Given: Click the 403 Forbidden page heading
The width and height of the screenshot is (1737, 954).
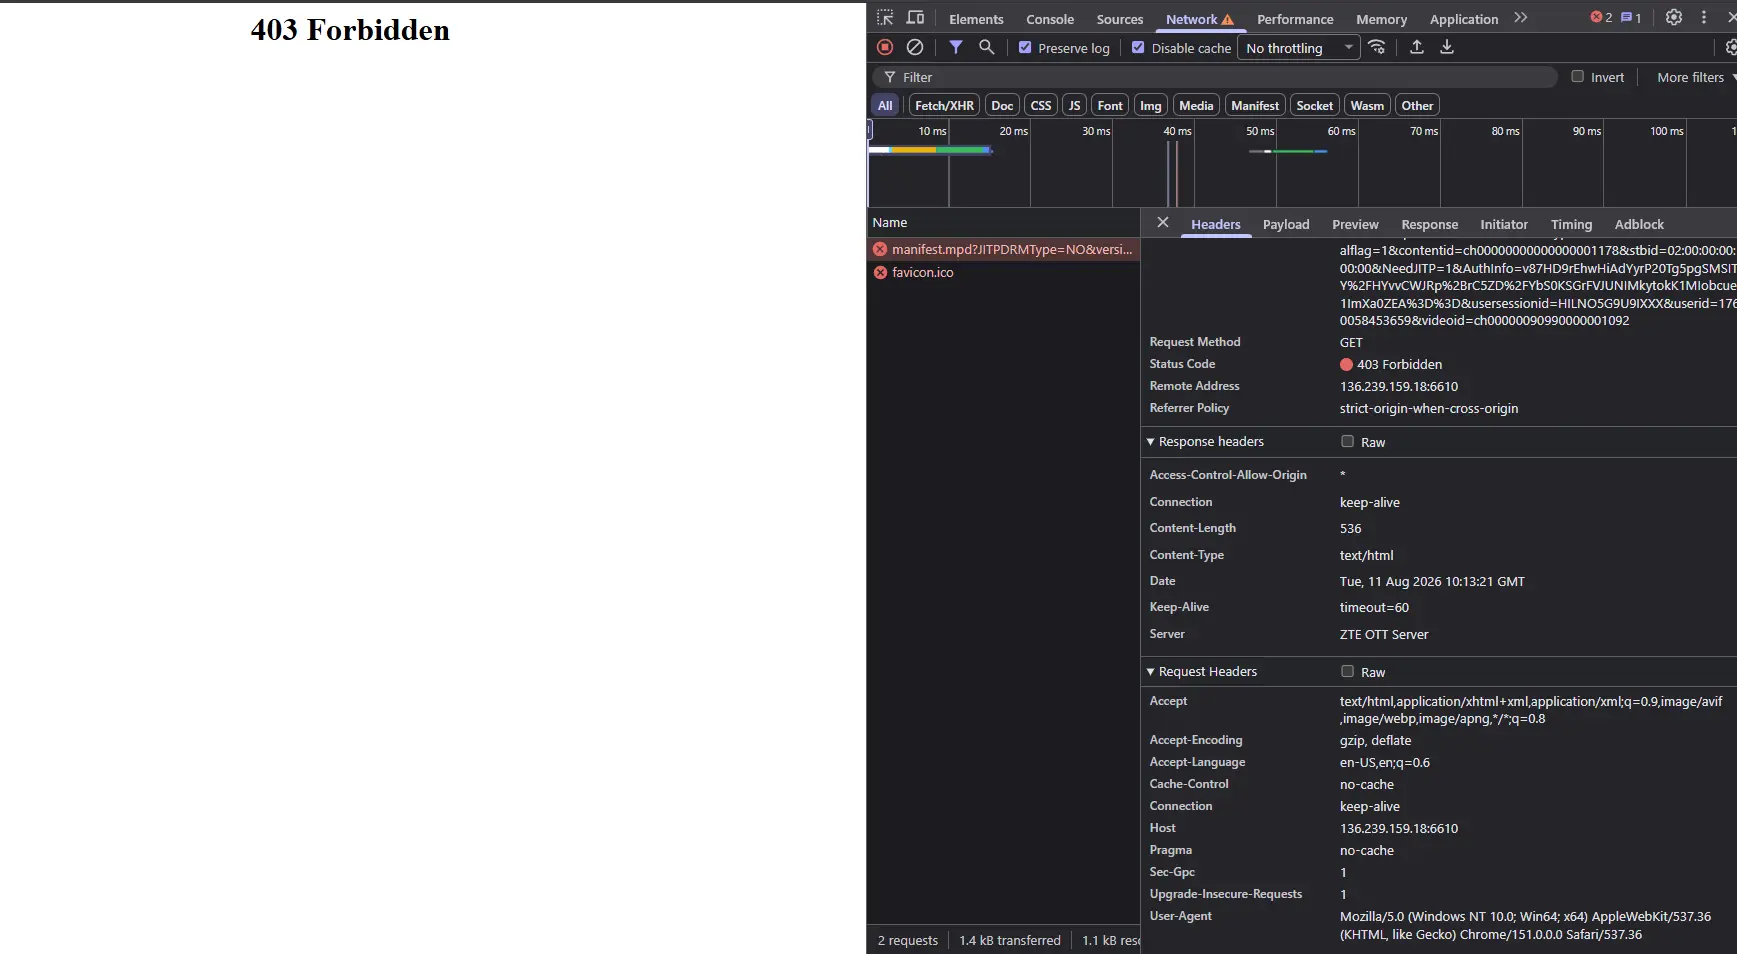Looking at the screenshot, I should (x=350, y=30).
